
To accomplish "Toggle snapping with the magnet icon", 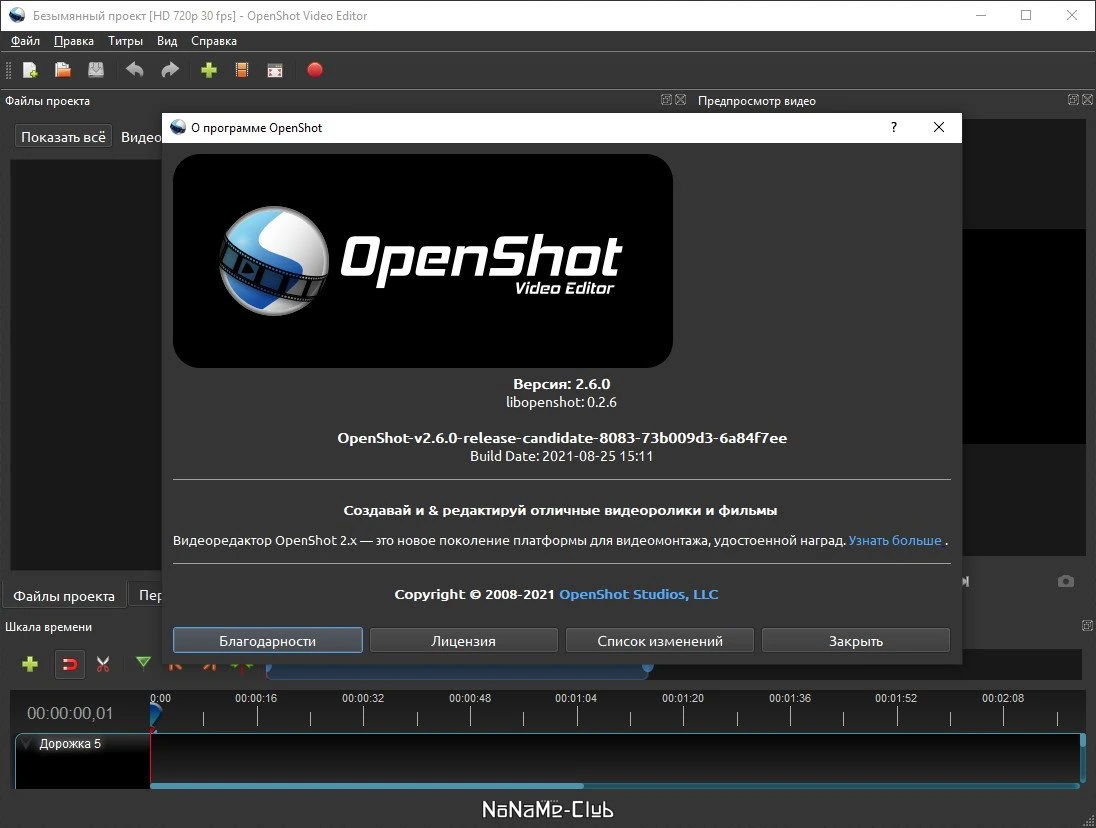I will point(70,664).
